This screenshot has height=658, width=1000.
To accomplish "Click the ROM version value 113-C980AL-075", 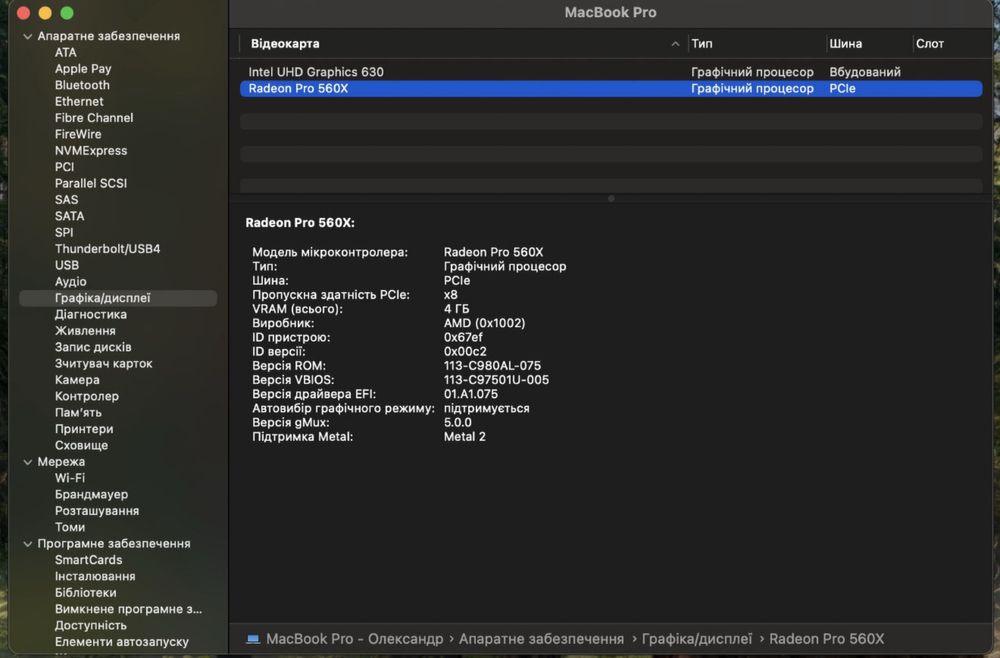I will pyautogui.click(x=492, y=366).
